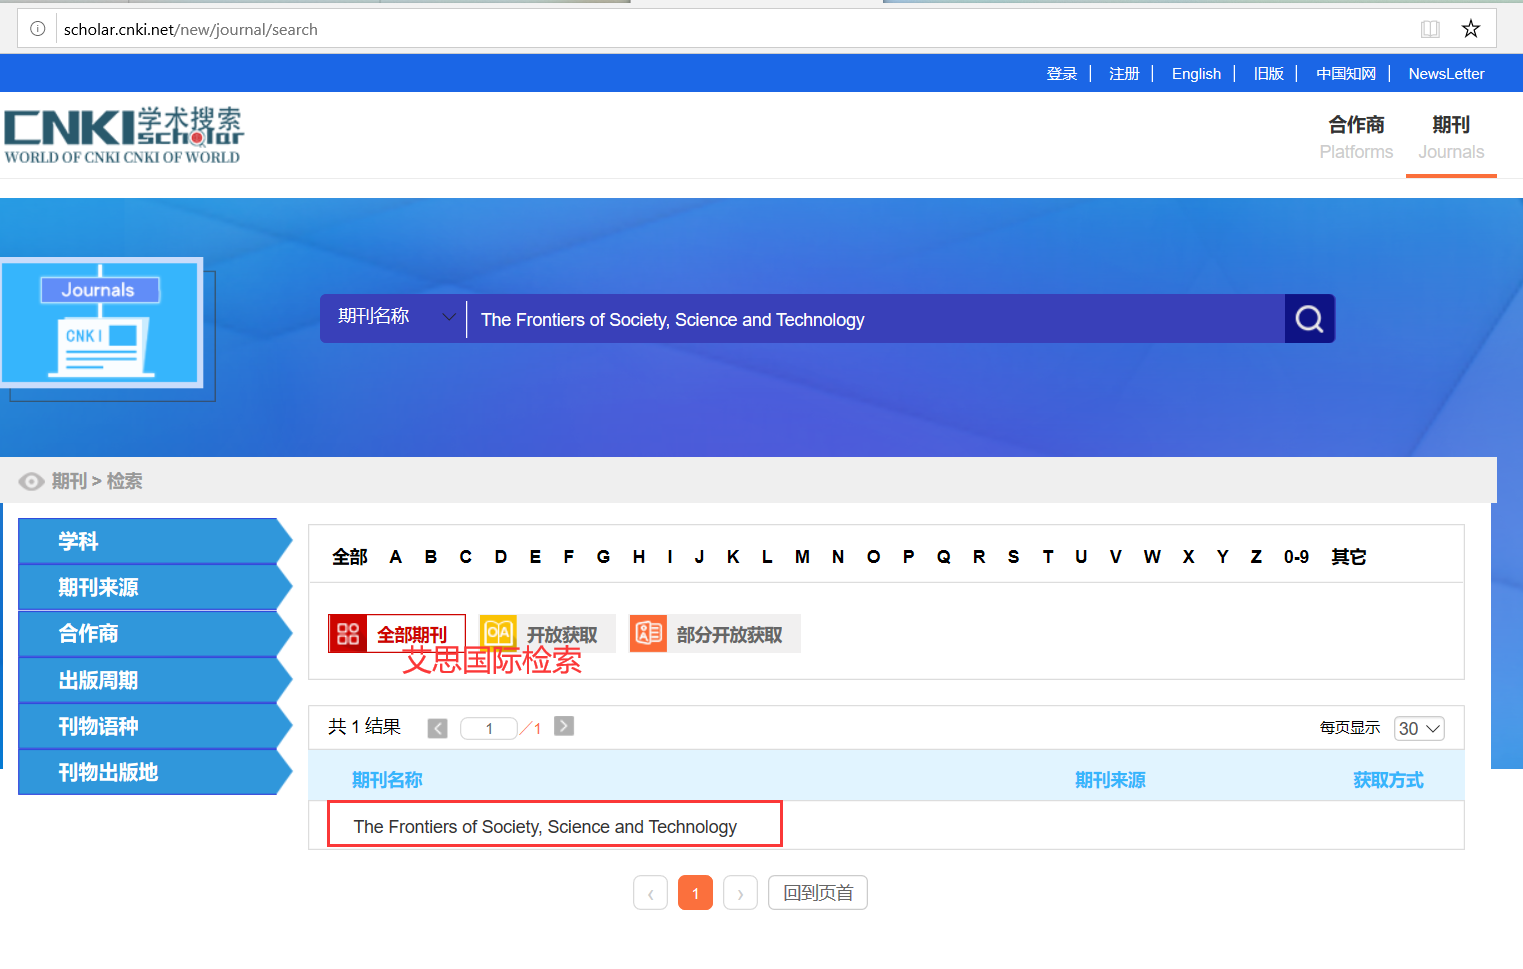Filter journals by letter C
1523x969 pixels.
point(465,557)
